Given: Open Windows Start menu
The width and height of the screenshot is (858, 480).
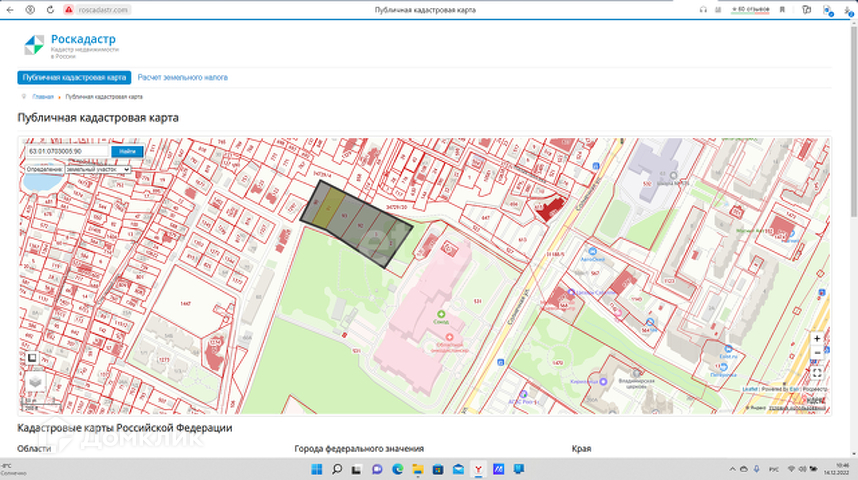Looking at the screenshot, I should 318,469.
